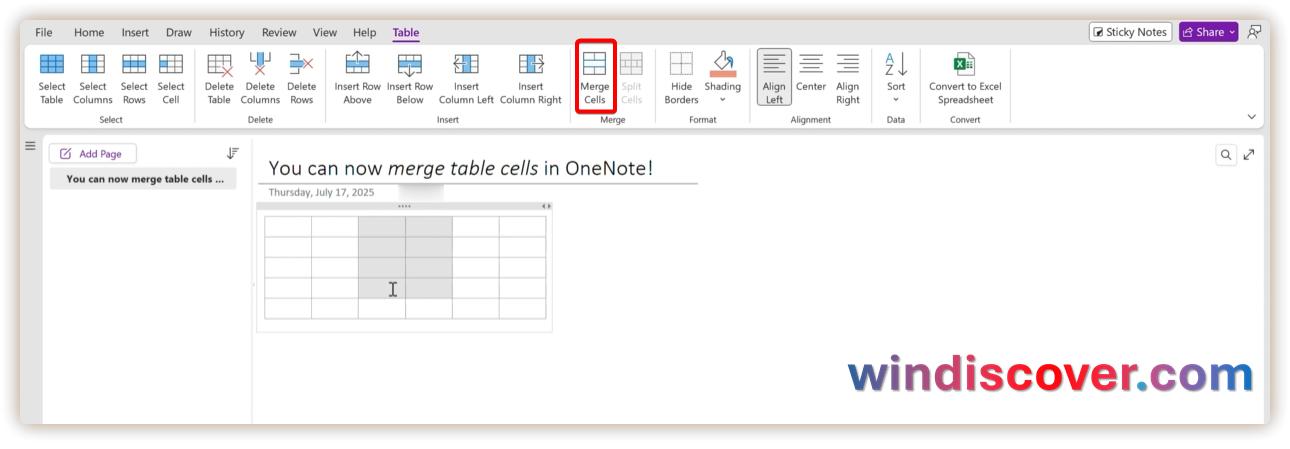
Task: Select page 'You can now merge table cells'
Action: point(144,179)
